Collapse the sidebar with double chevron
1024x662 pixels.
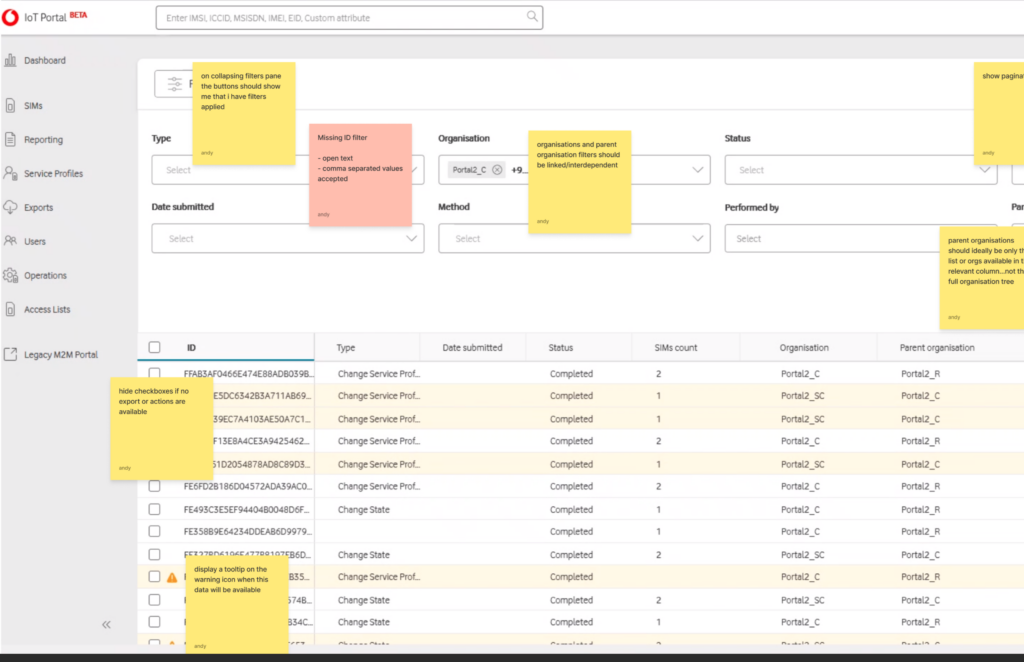point(106,625)
